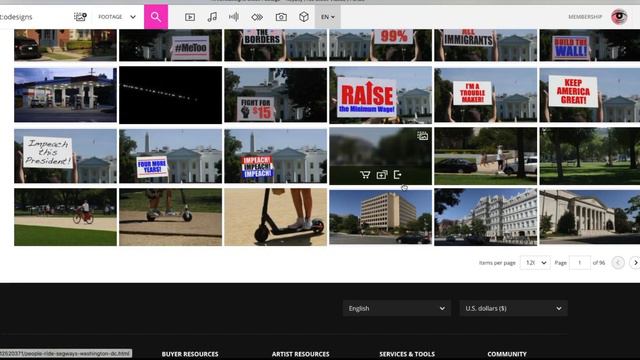Open the photos camera icon
640x360 pixels.
pos(281,17)
